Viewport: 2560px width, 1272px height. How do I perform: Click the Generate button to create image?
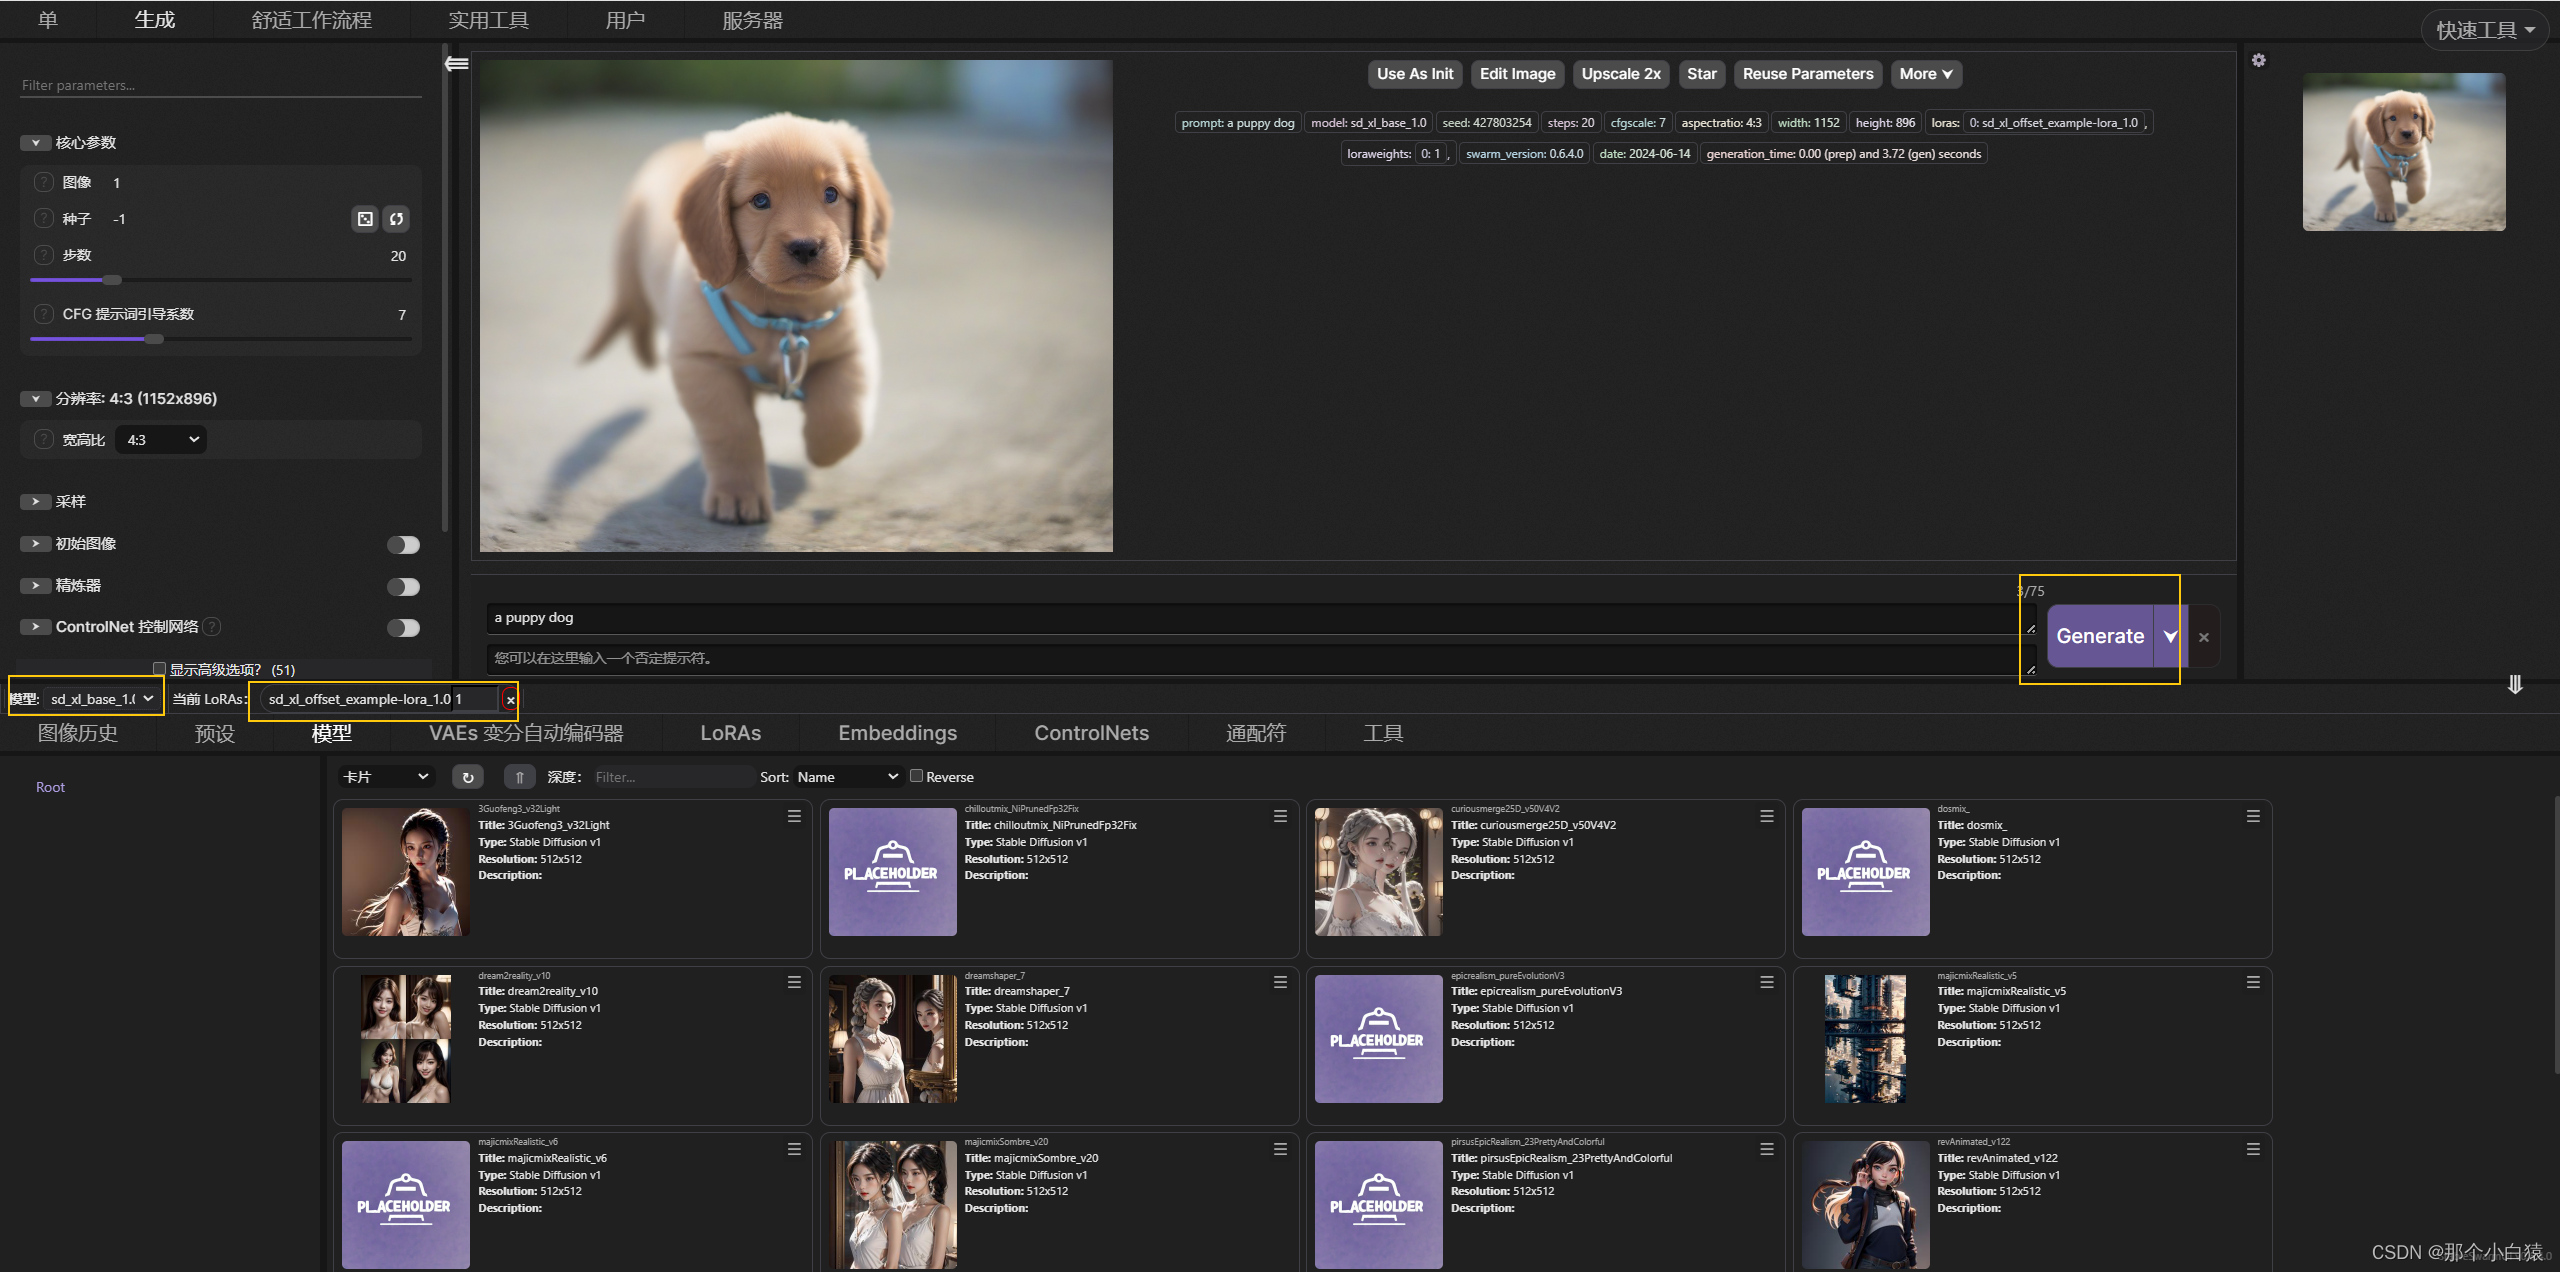(2101, 635)
